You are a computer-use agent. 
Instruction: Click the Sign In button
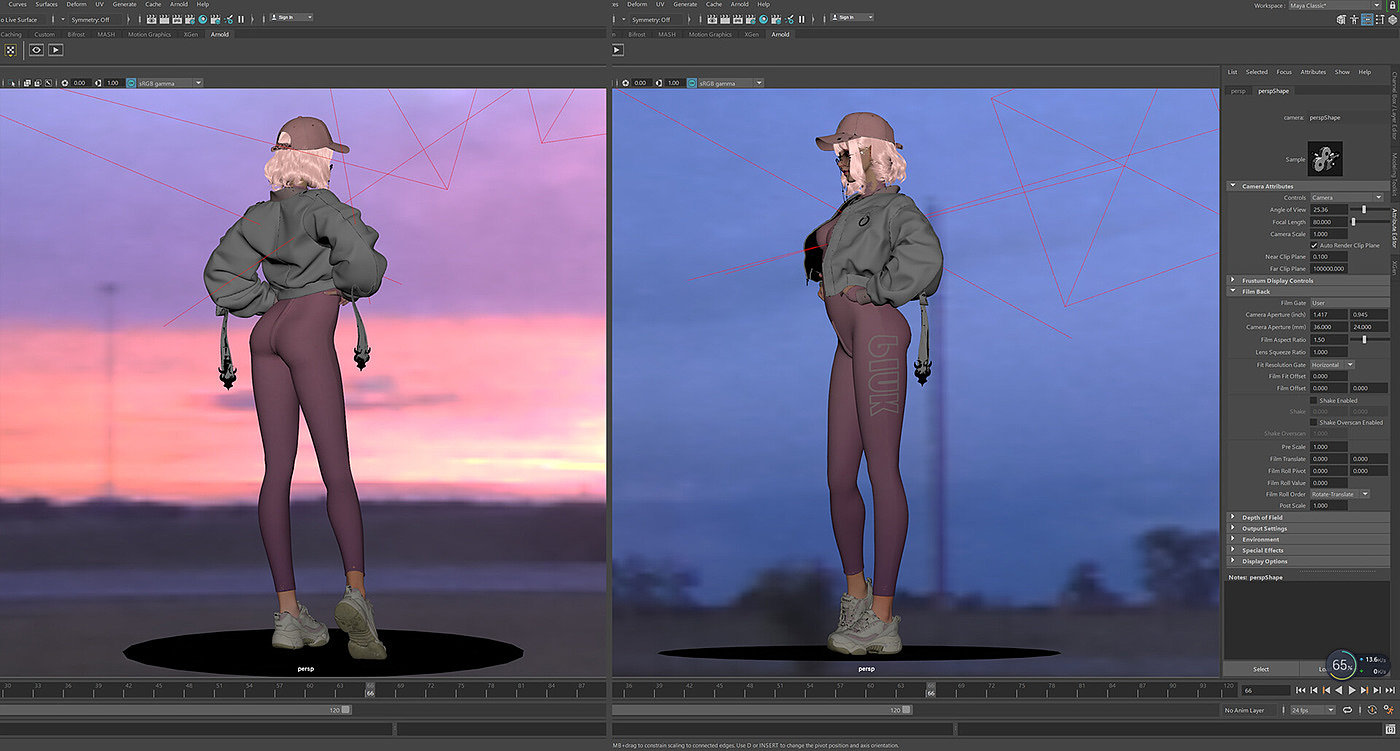[292, 18]
